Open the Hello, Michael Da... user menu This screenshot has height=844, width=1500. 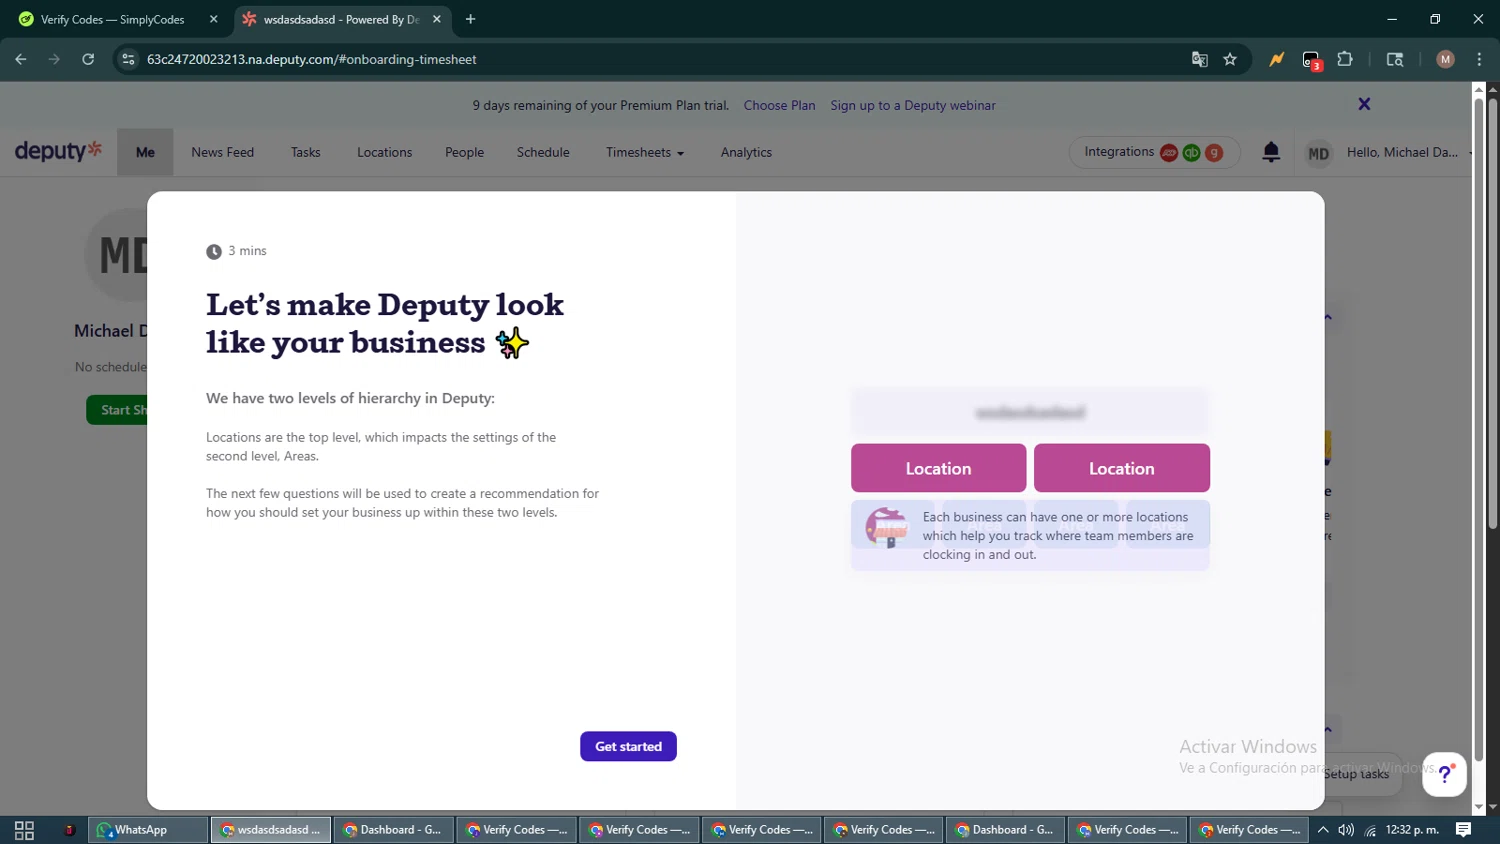click(1409, 153)
